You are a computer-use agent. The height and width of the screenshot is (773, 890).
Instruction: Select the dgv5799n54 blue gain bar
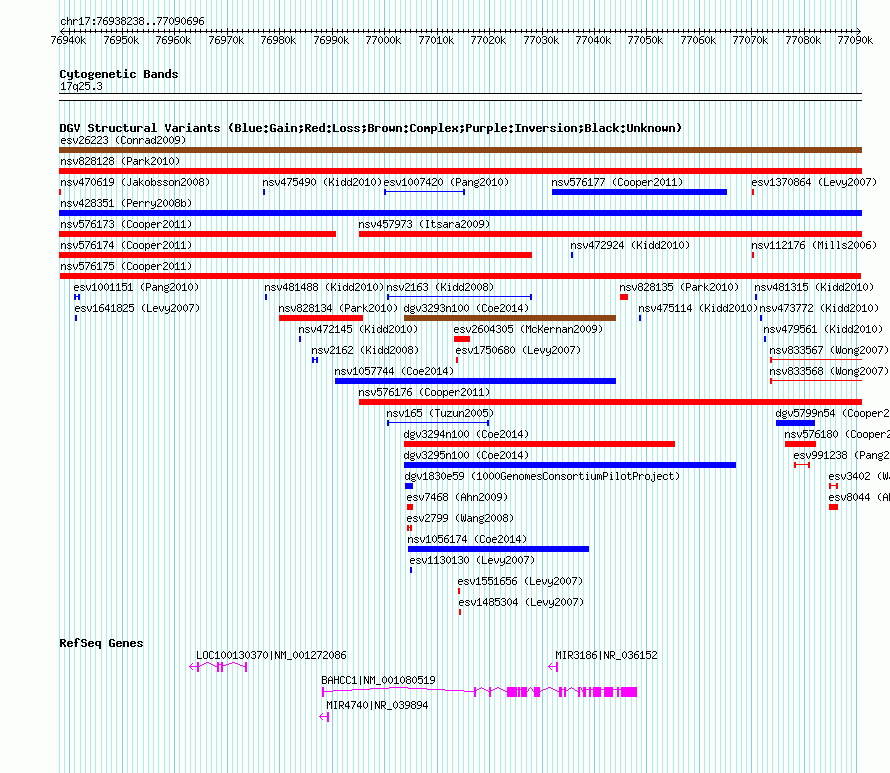pyautogui.click(x=795, y=423)
